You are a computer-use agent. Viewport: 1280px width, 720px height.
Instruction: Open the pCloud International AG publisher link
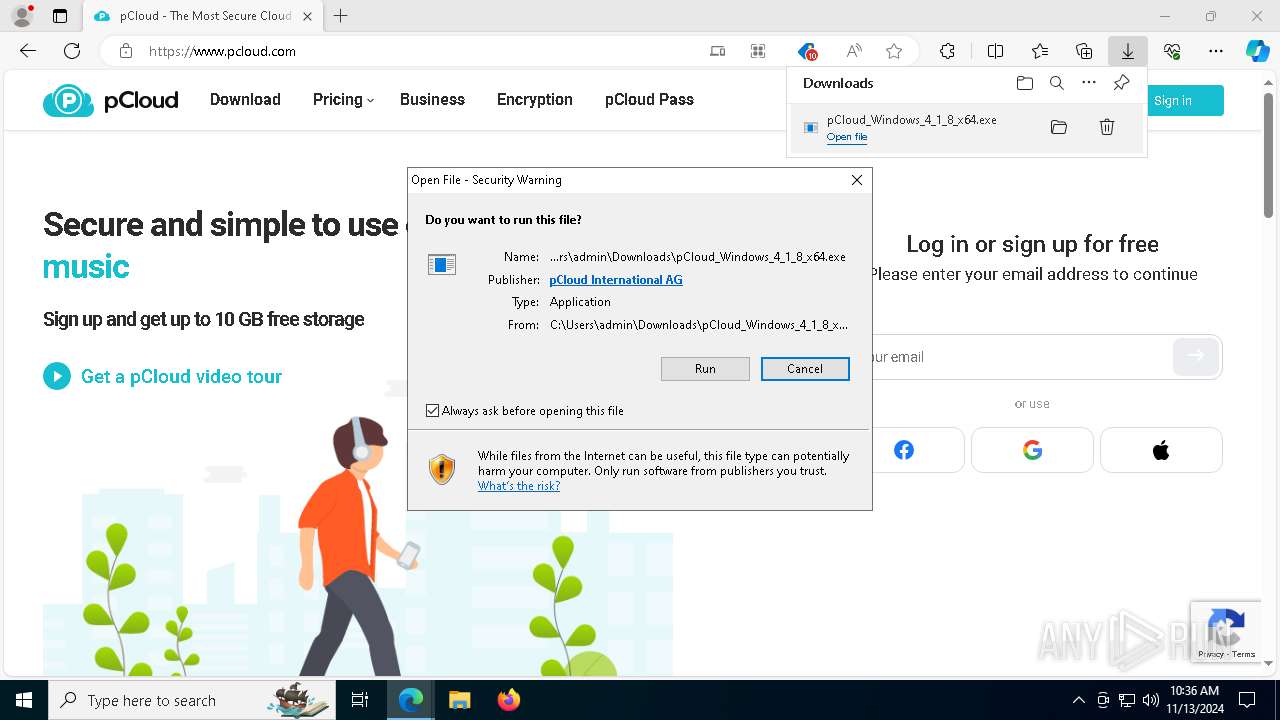[616, 280]
